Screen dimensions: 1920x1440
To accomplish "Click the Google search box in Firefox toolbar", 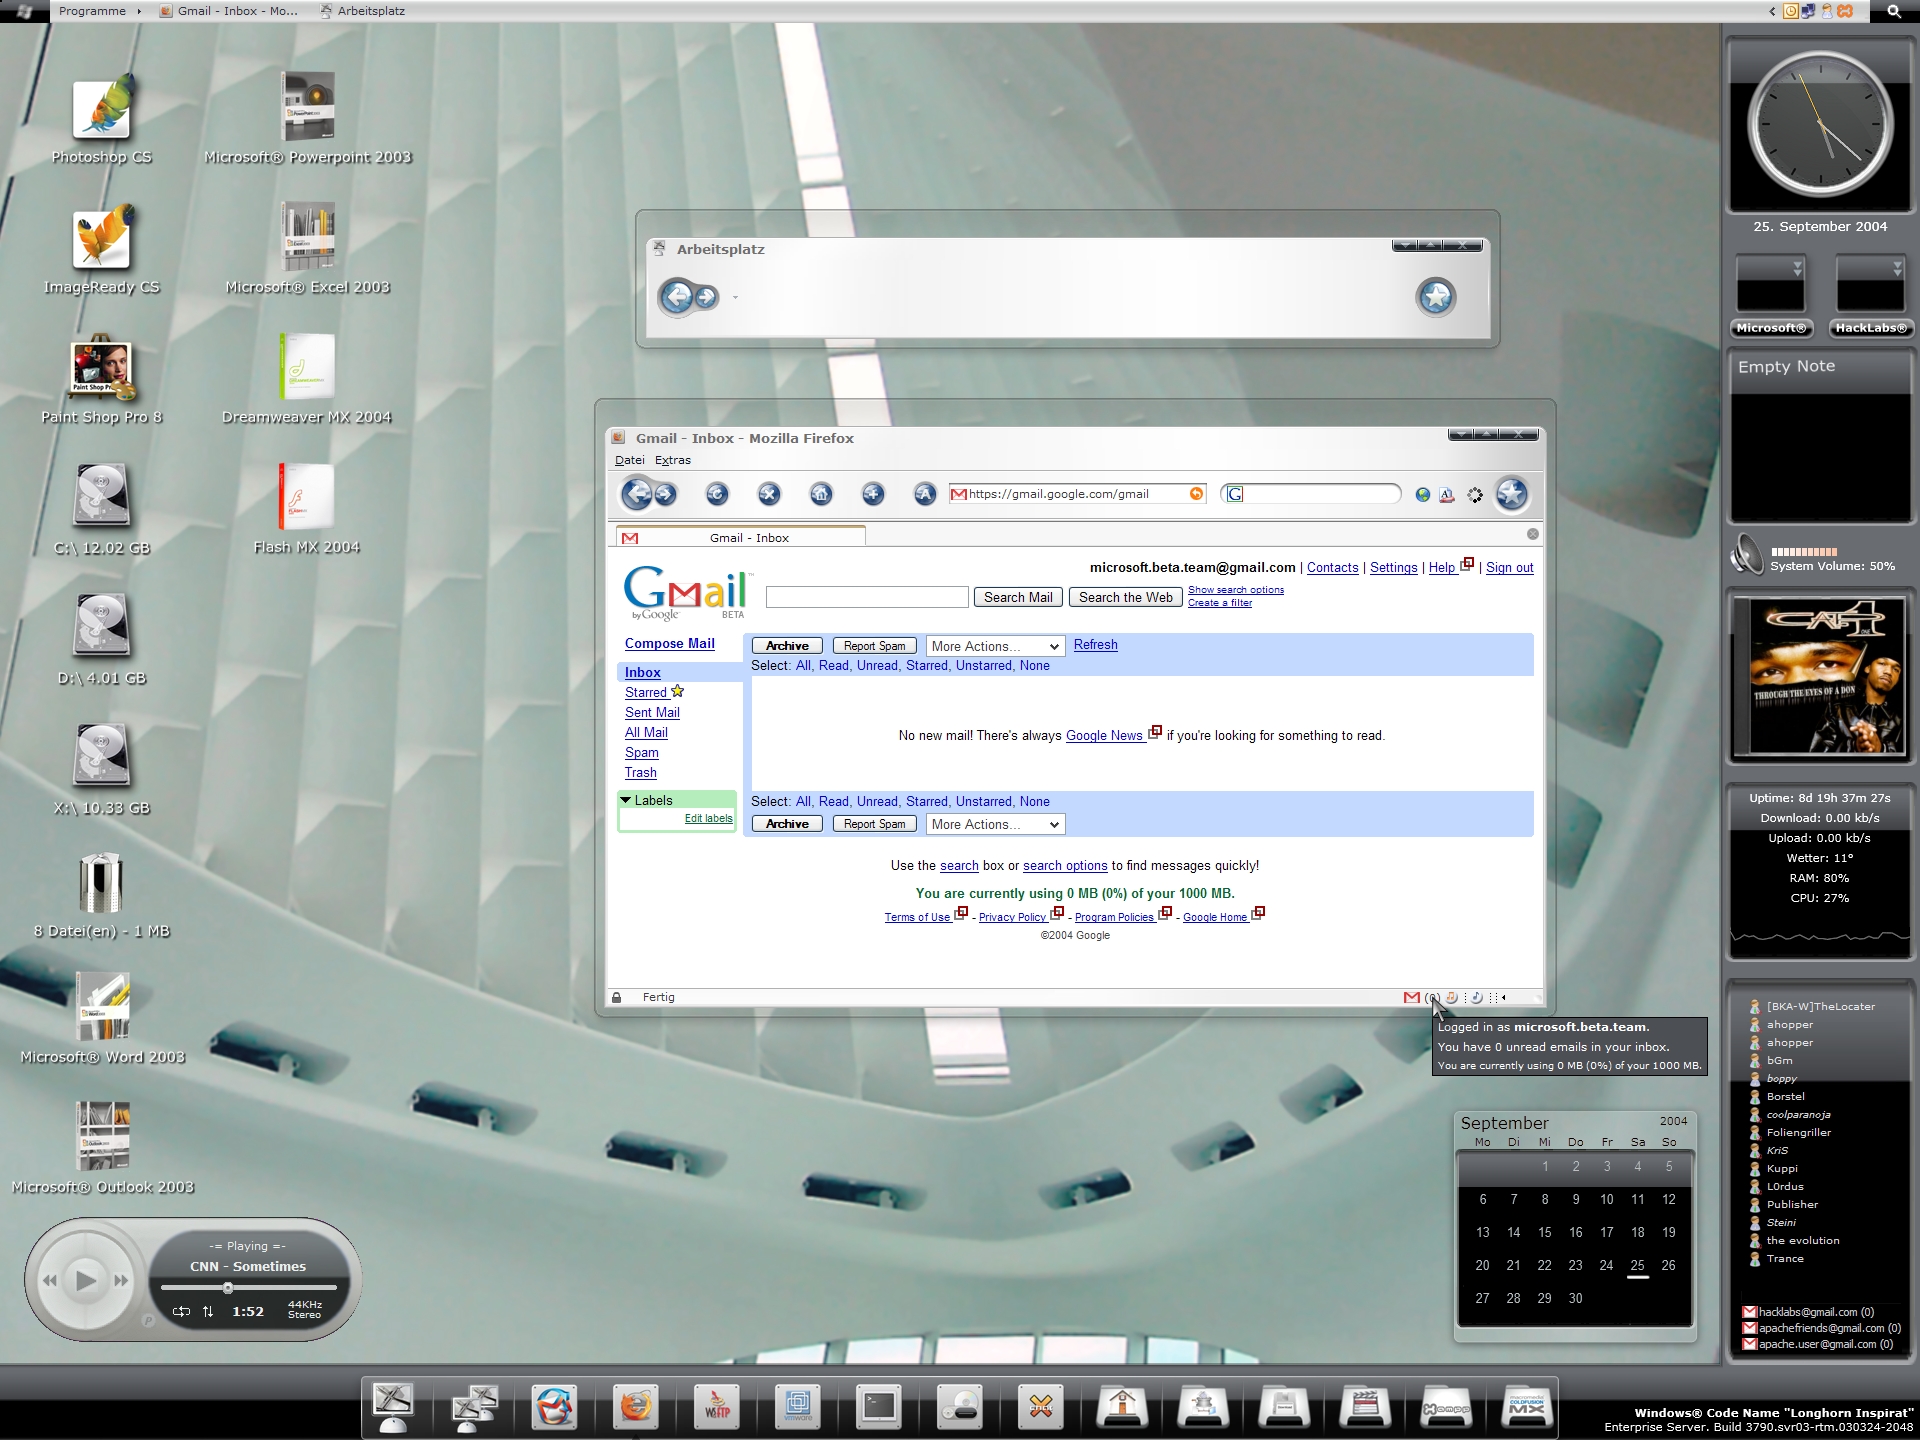I will [x=1311, y=494].
